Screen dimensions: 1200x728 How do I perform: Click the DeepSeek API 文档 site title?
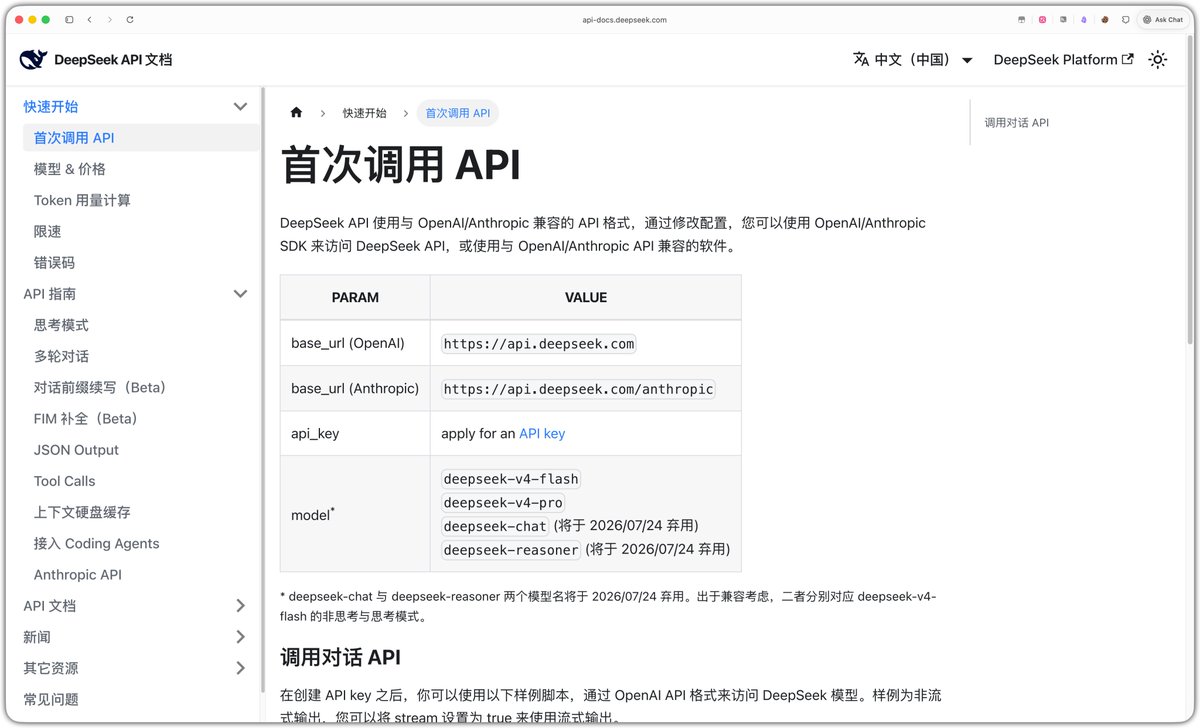[113, 60]
